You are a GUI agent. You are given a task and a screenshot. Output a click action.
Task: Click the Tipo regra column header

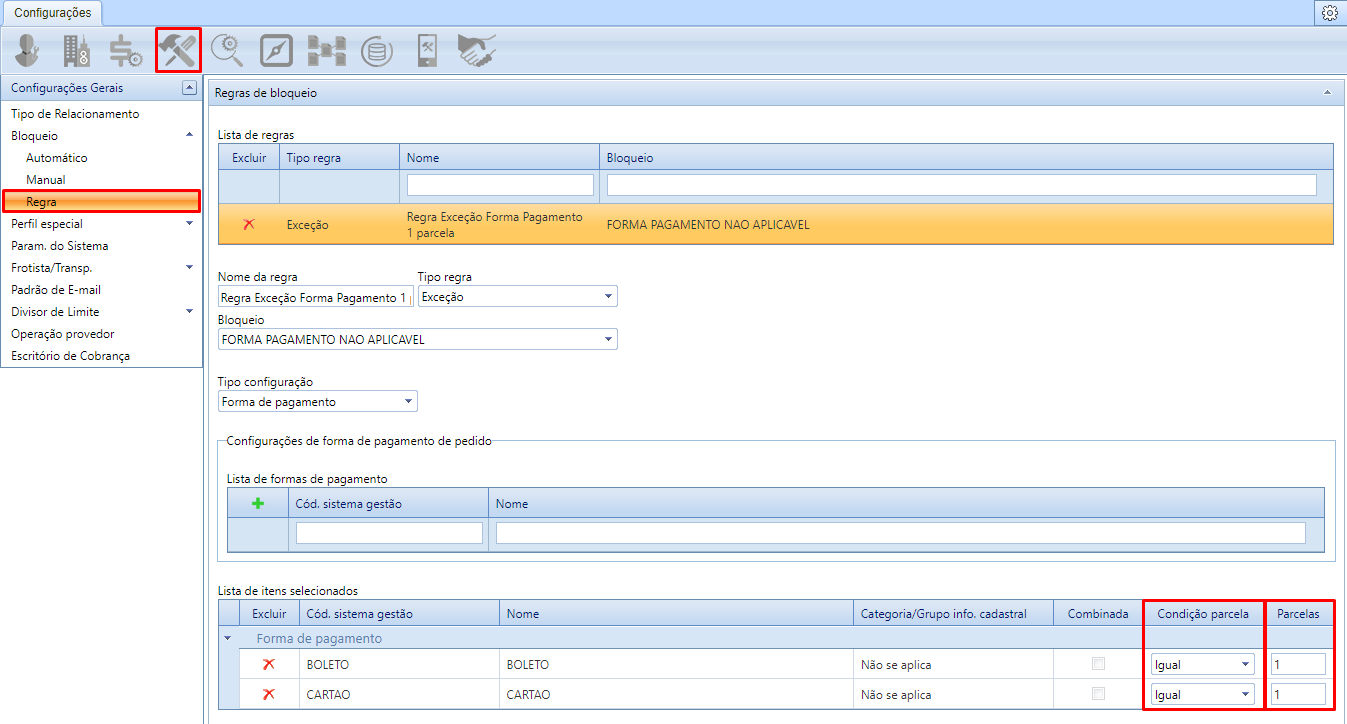click(340, 158)
